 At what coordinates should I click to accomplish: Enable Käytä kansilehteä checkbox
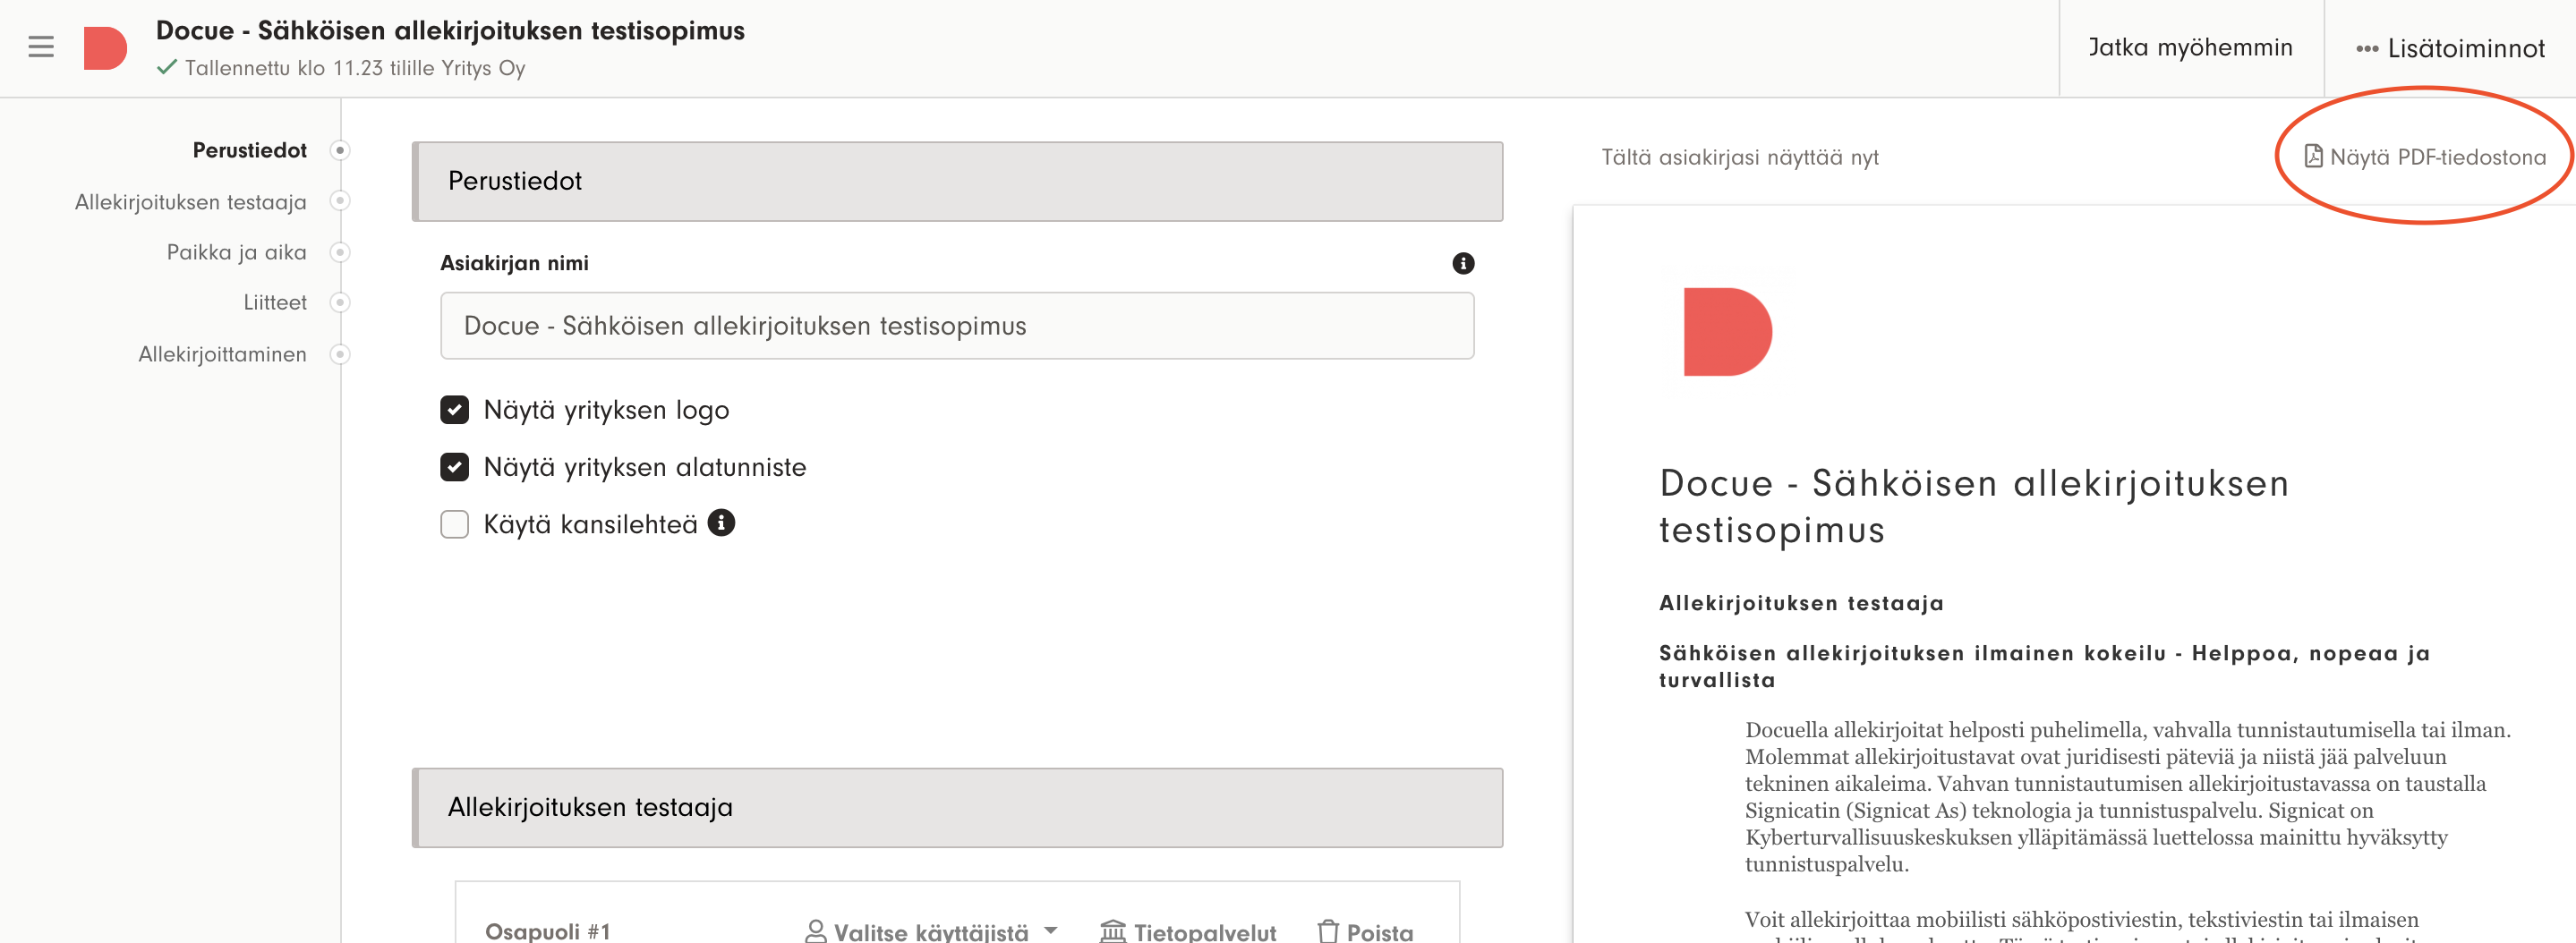tap(455, 524)
